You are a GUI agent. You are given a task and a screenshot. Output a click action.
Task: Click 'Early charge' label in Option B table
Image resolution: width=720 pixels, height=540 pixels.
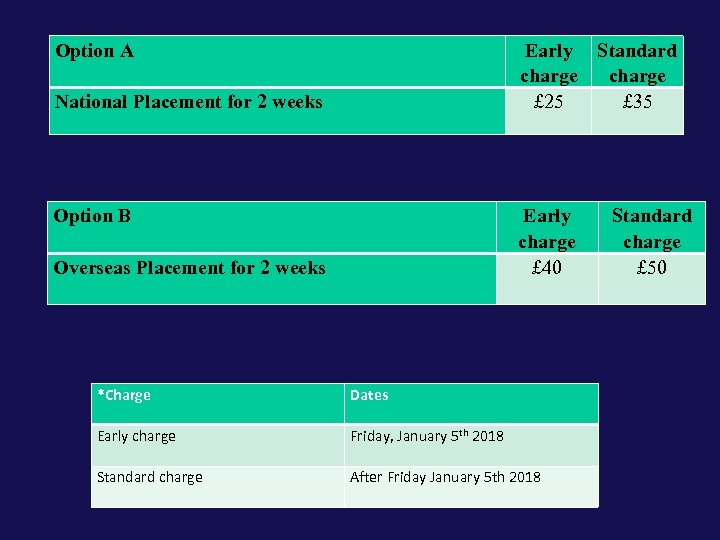[x=547, y=229]
